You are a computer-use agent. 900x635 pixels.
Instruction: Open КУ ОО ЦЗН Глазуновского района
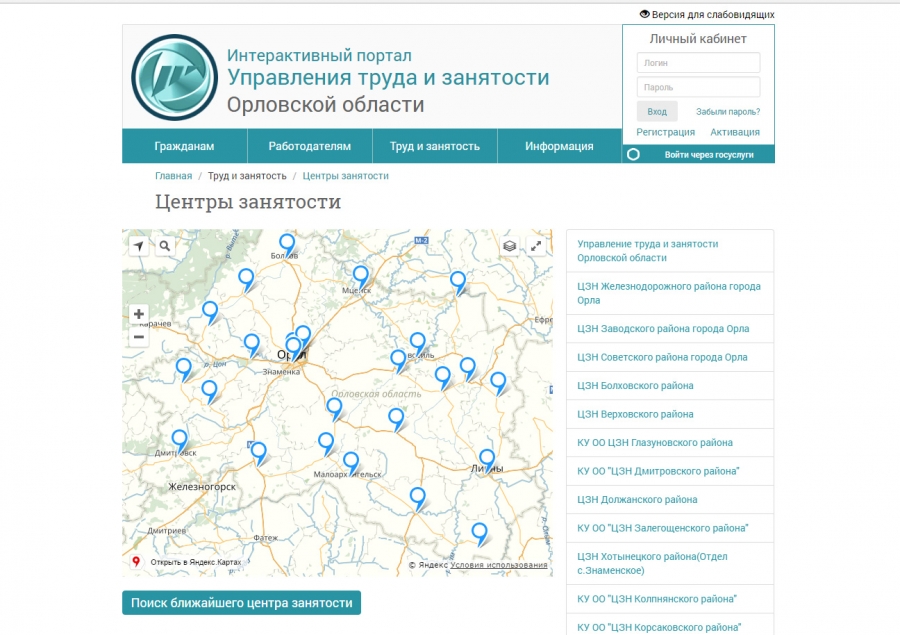tap(670, 443)
